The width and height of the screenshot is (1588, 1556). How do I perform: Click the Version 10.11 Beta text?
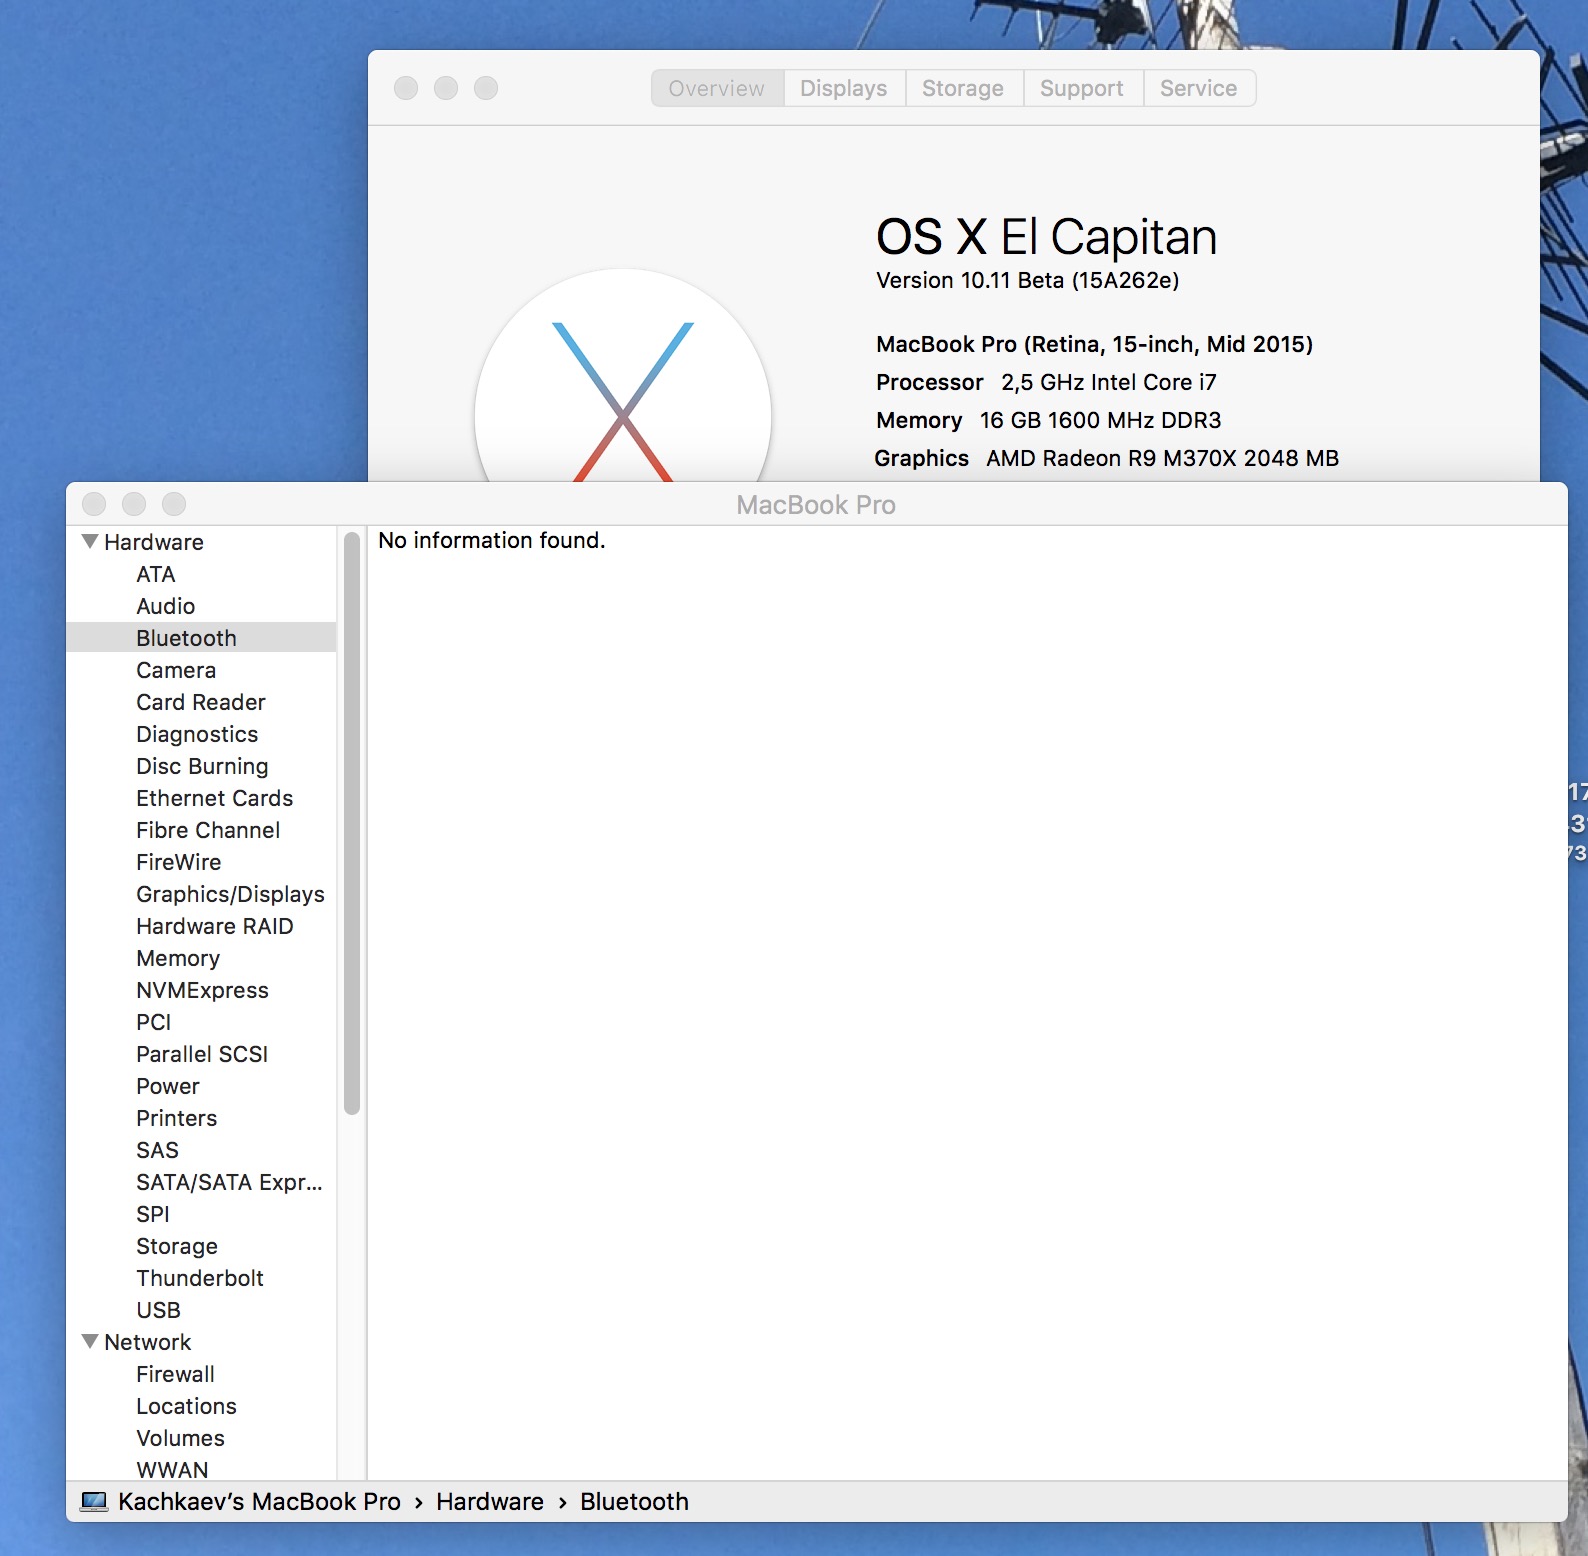pyautogui.click(x=1028, y=280)
